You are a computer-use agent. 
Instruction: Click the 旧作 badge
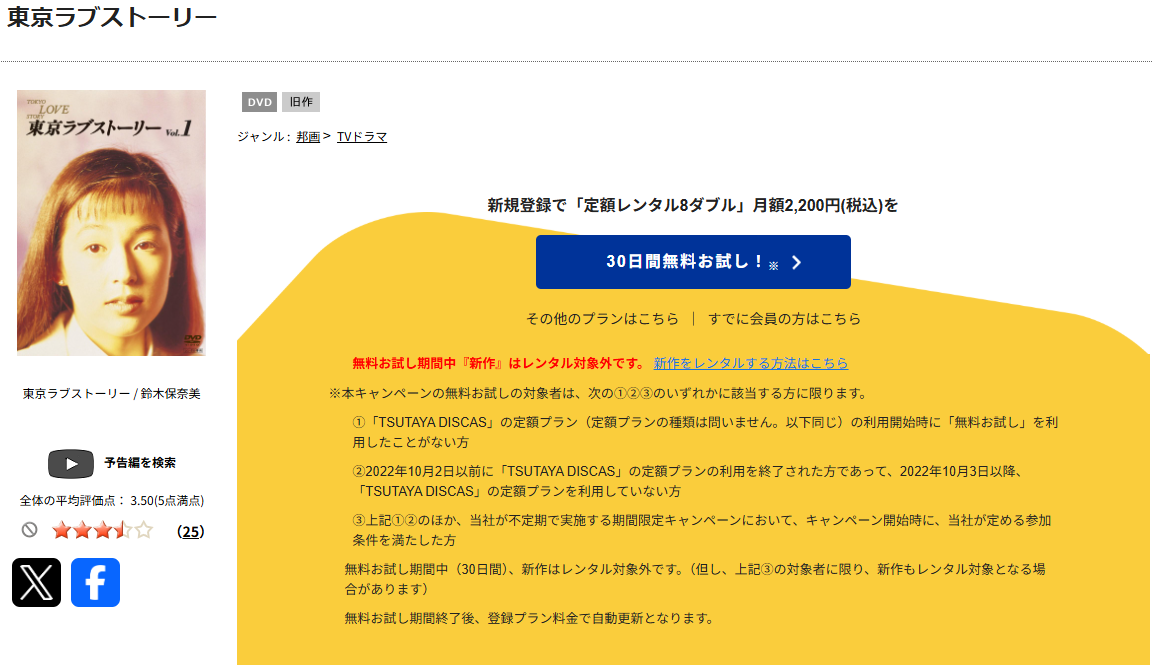[301, 102]
